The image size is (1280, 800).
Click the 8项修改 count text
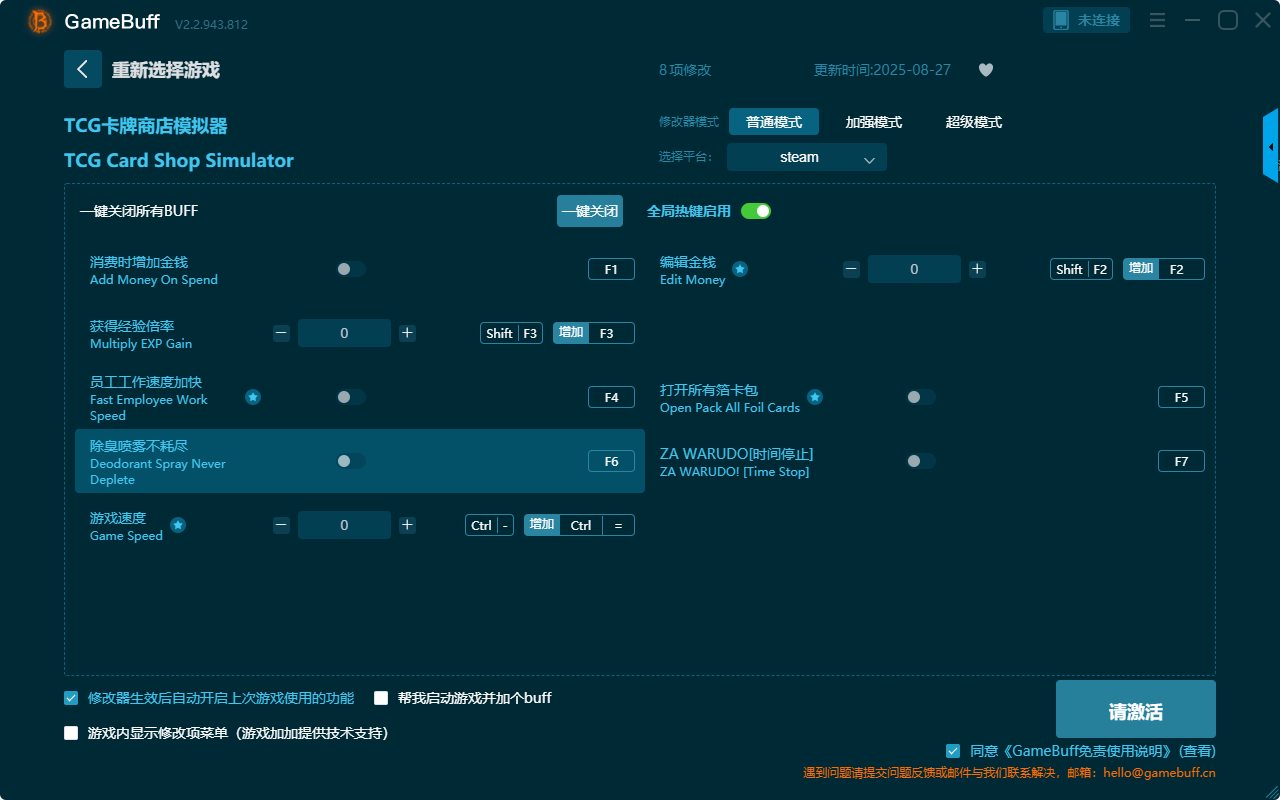click(685, 70)
